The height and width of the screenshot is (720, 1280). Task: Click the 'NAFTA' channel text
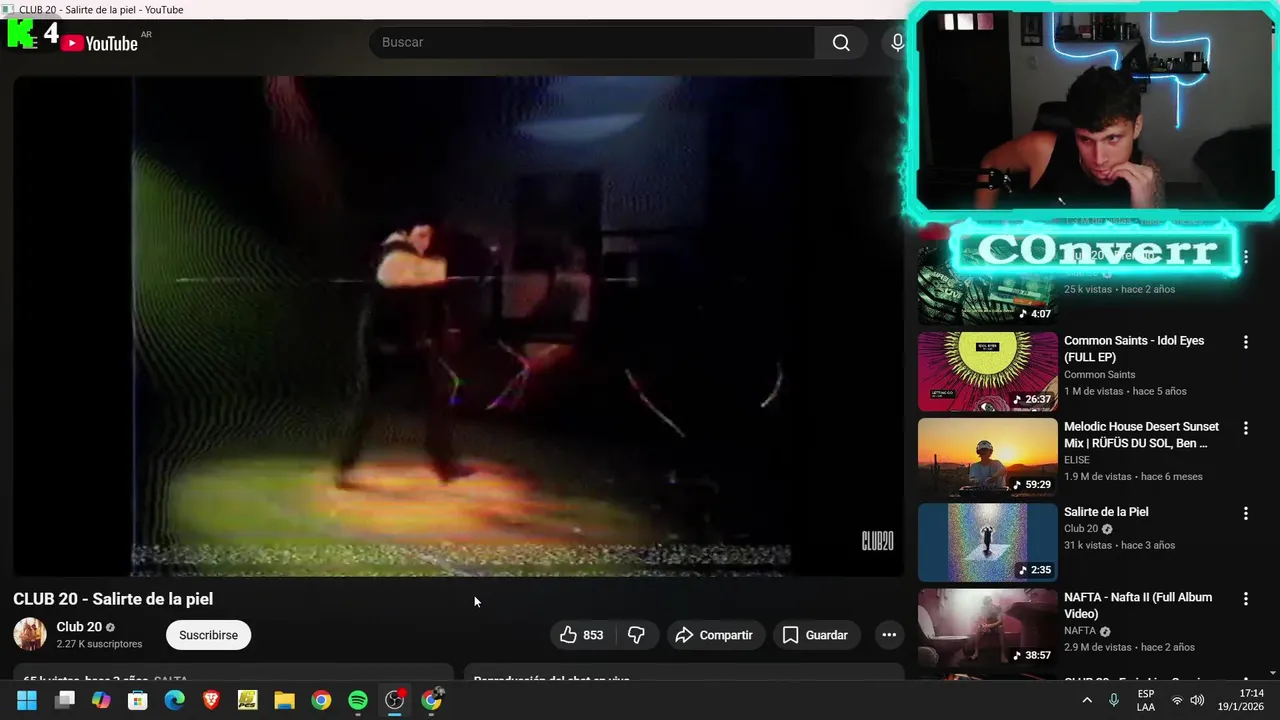(1080, 631)
